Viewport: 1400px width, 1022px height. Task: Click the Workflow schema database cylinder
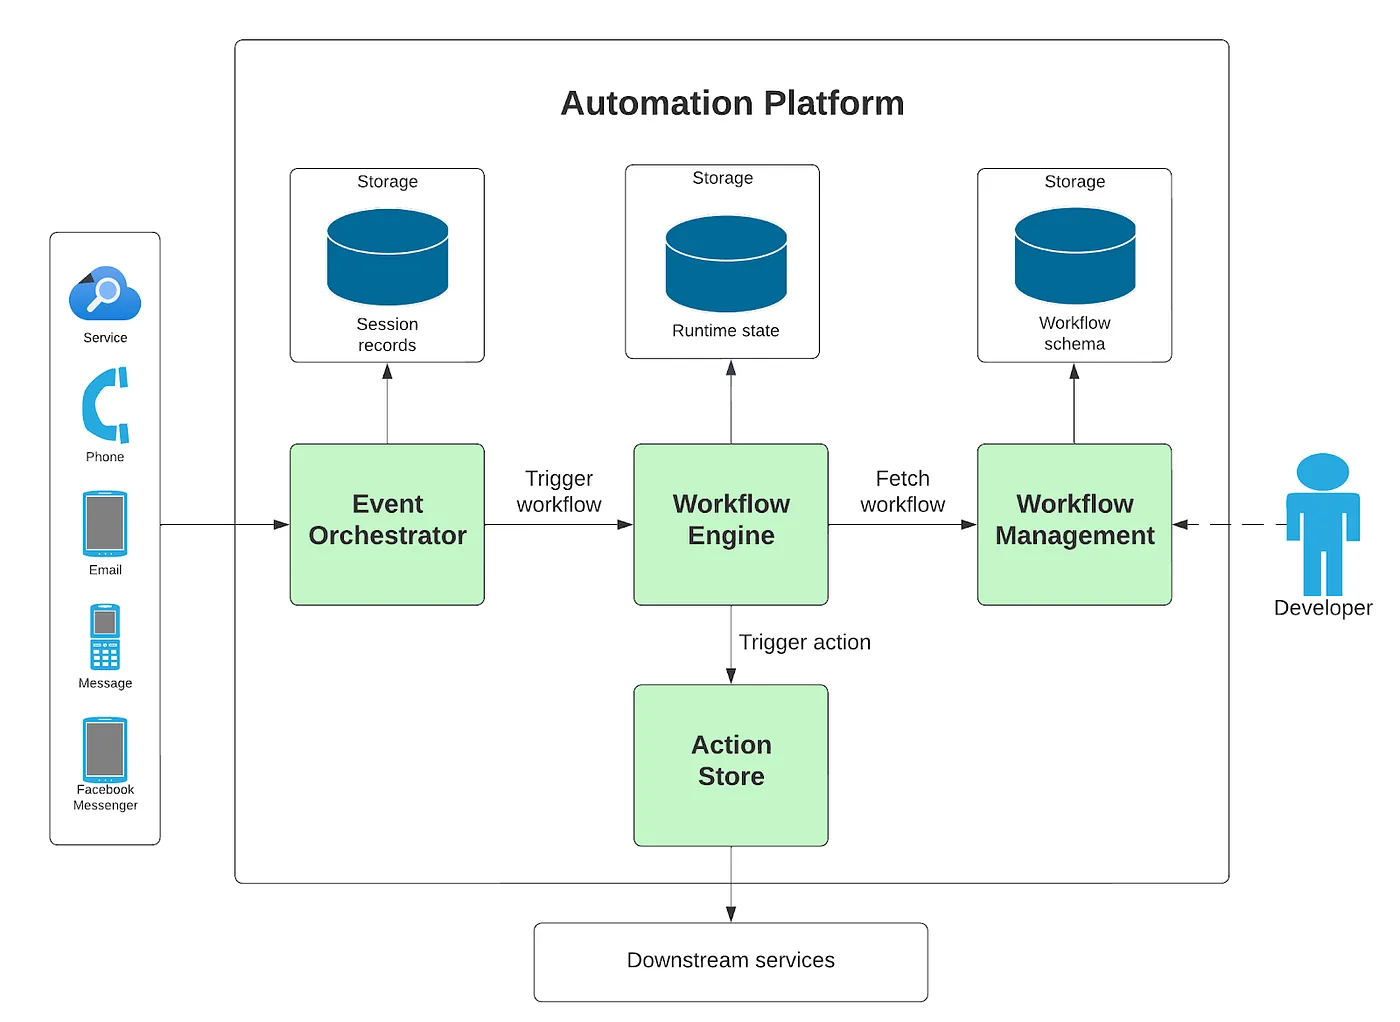click(1074, 255)
